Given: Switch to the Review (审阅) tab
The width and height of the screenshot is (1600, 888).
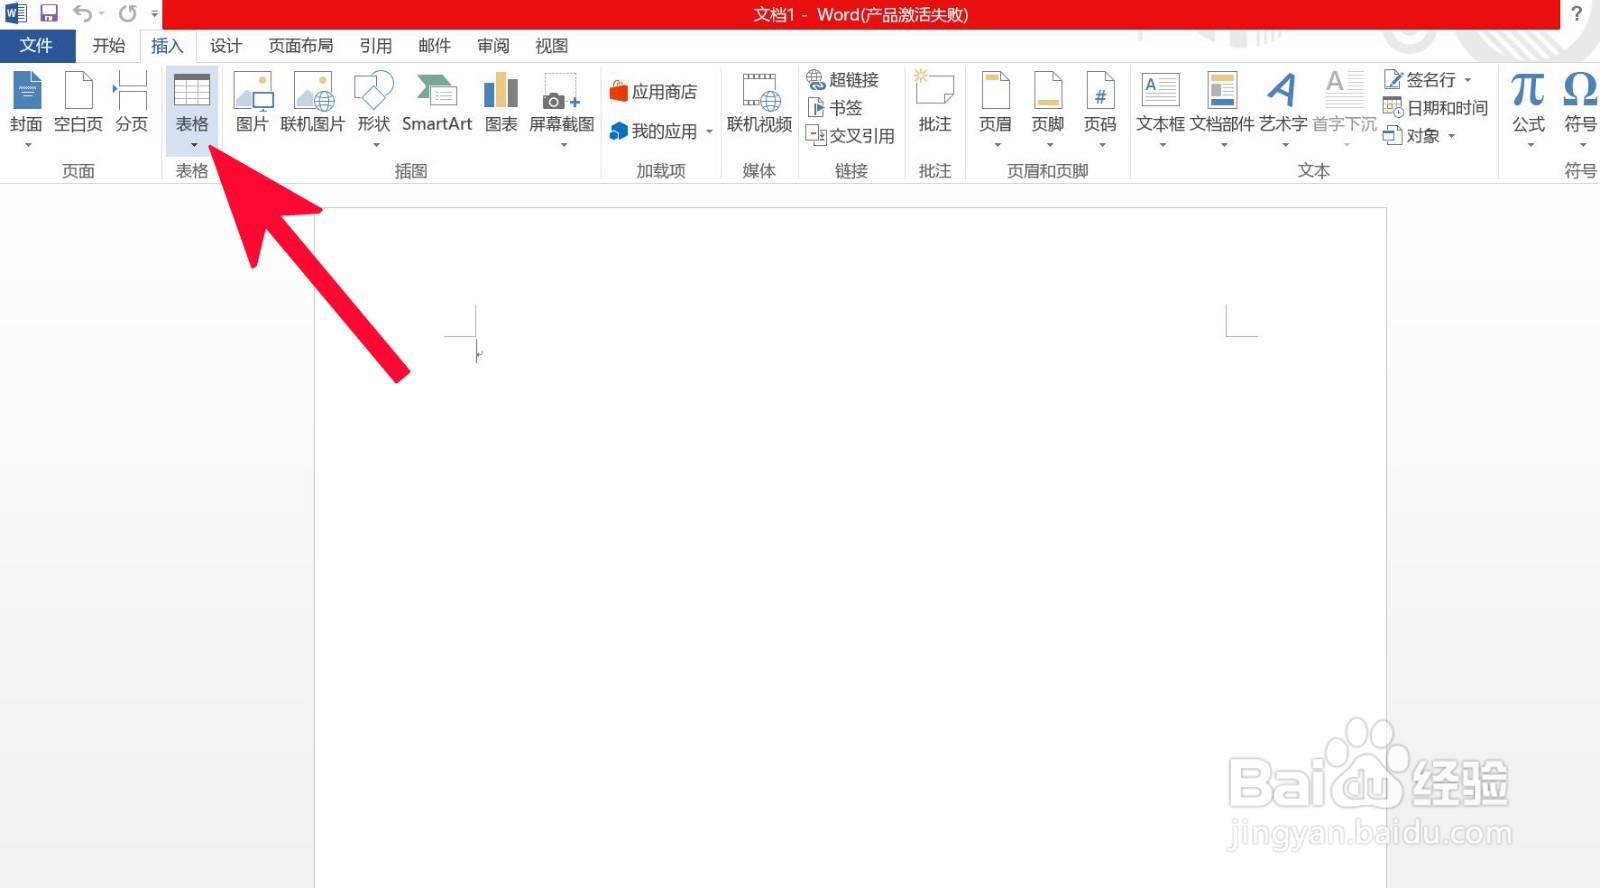Looking at the screenshot, I should pos(493,46).
